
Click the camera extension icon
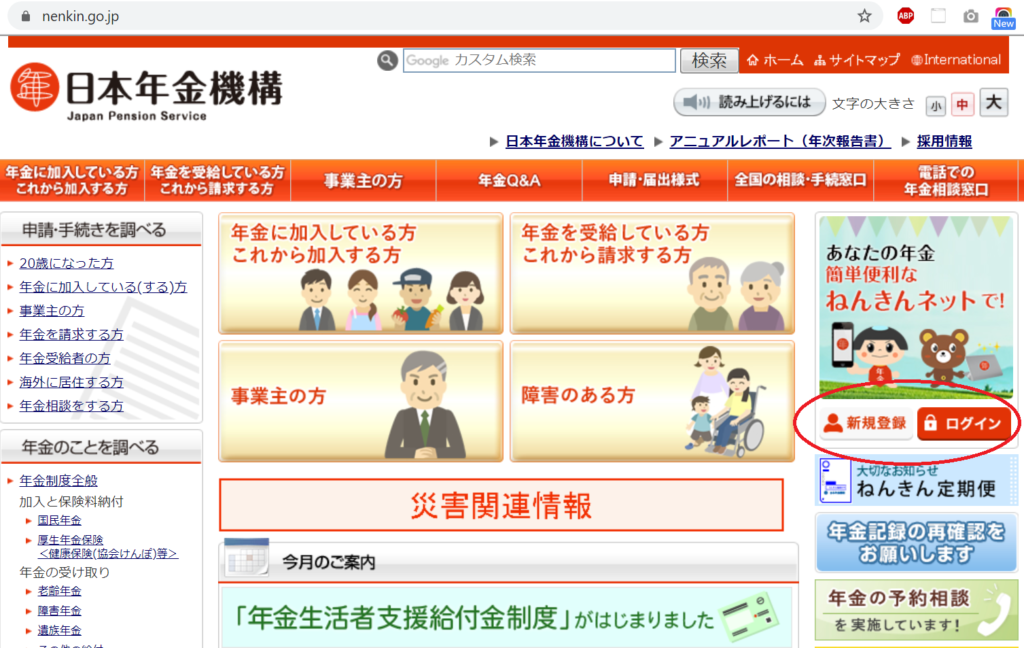click(970, 16)
